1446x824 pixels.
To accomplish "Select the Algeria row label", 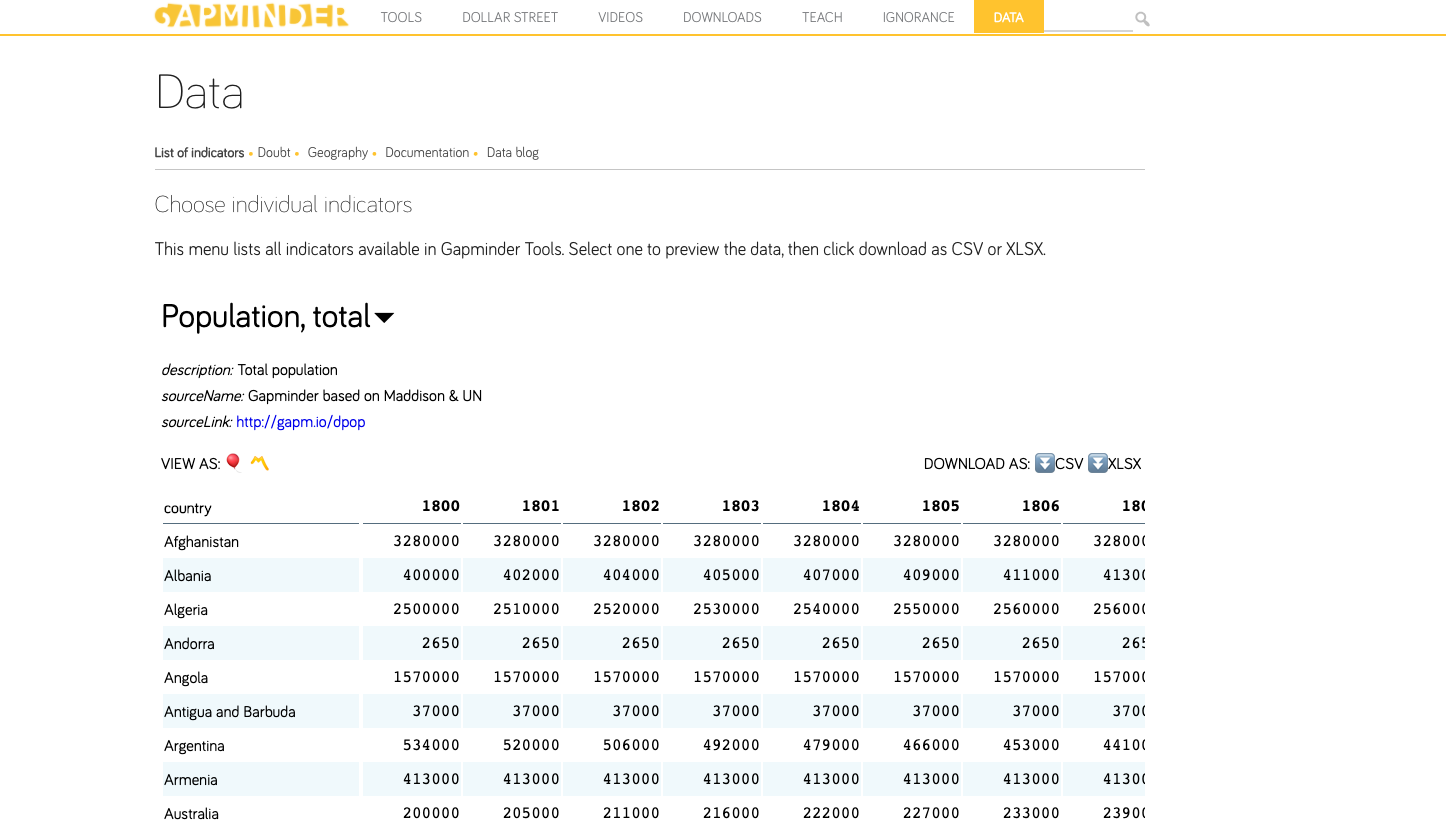I will point(186,610).
